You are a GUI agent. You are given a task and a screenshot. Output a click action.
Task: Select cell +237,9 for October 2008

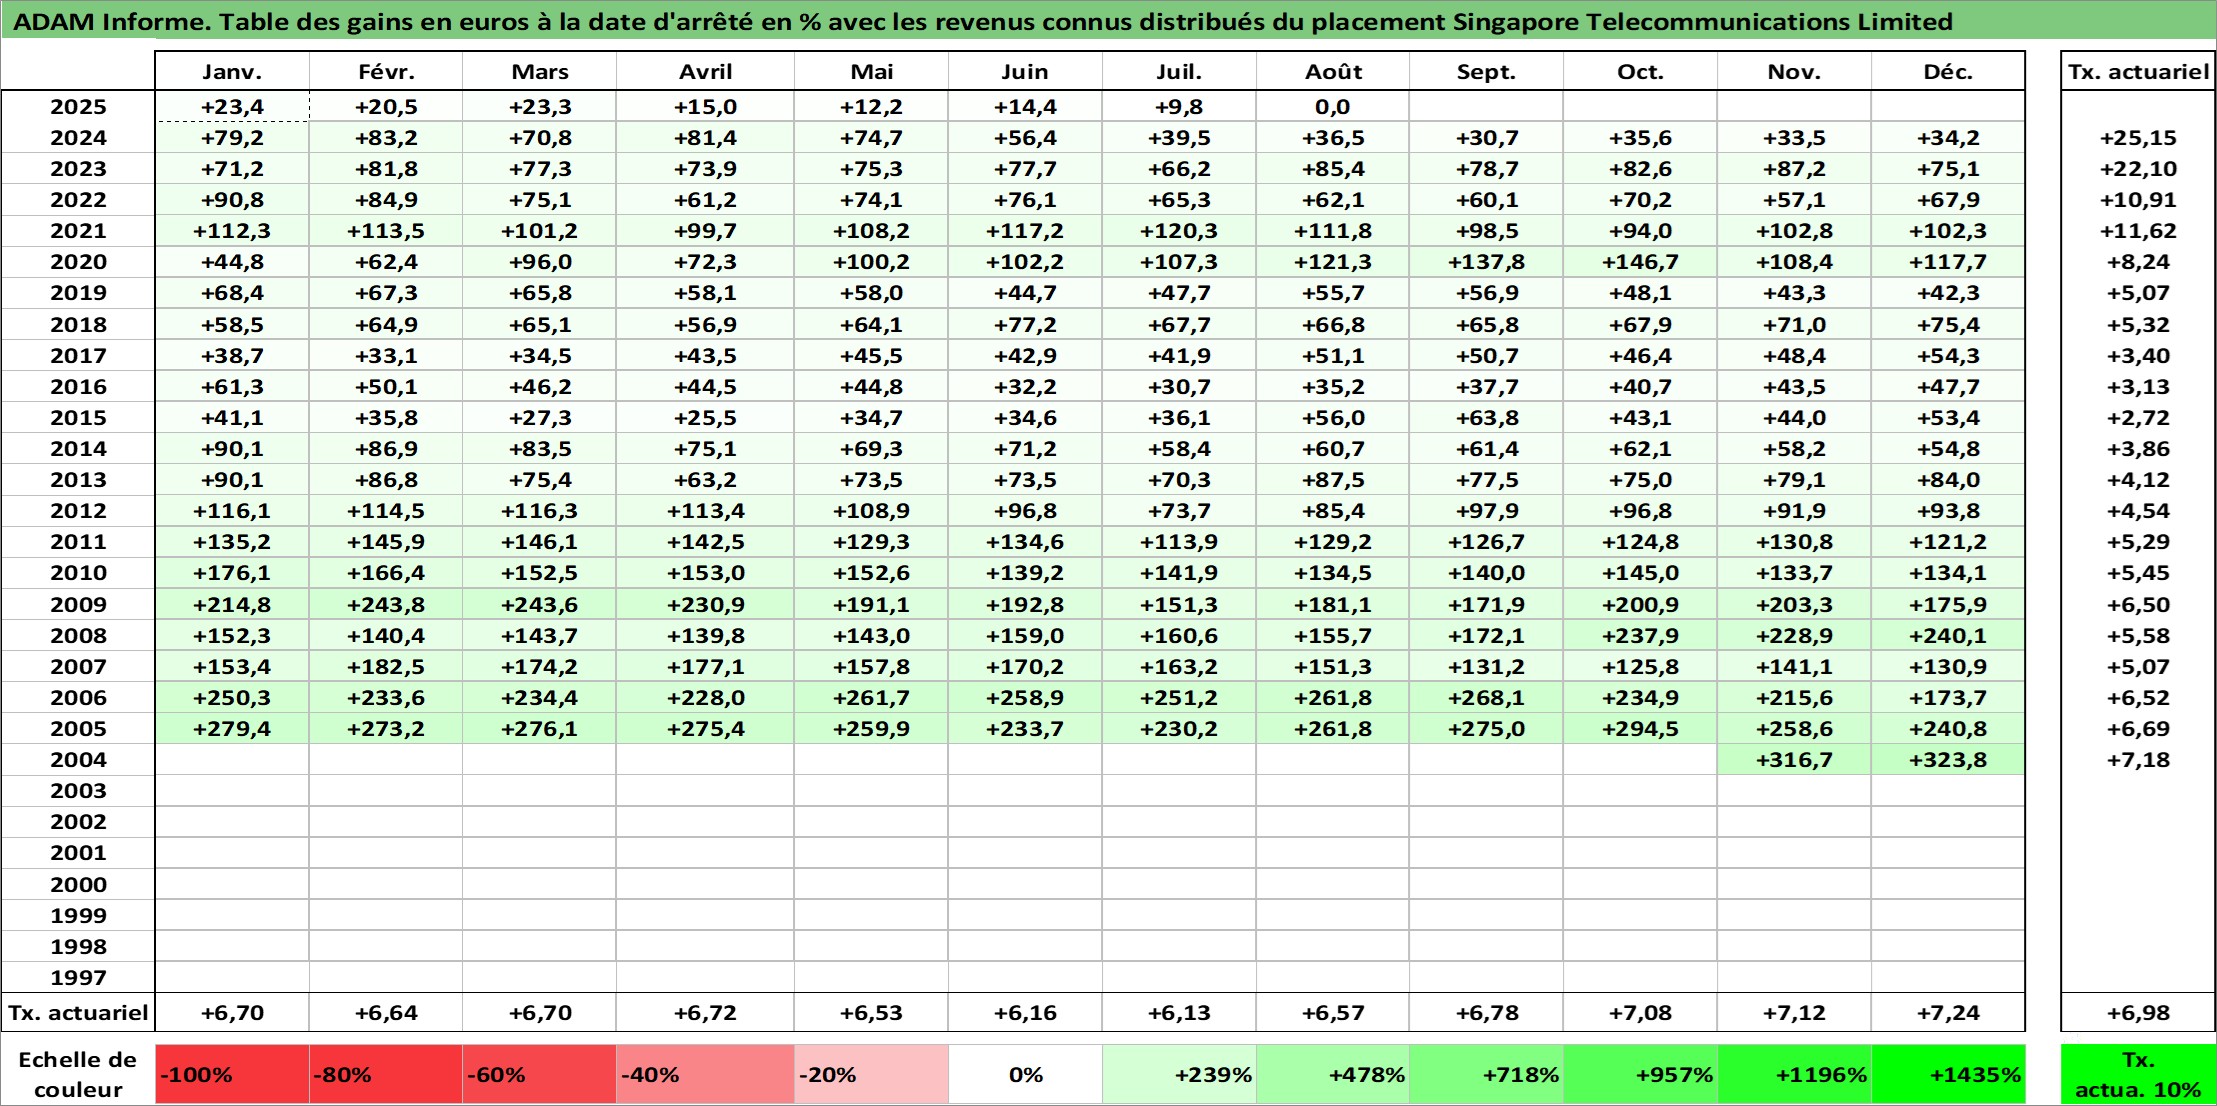pyautogui.click(x=1640, y=636)
